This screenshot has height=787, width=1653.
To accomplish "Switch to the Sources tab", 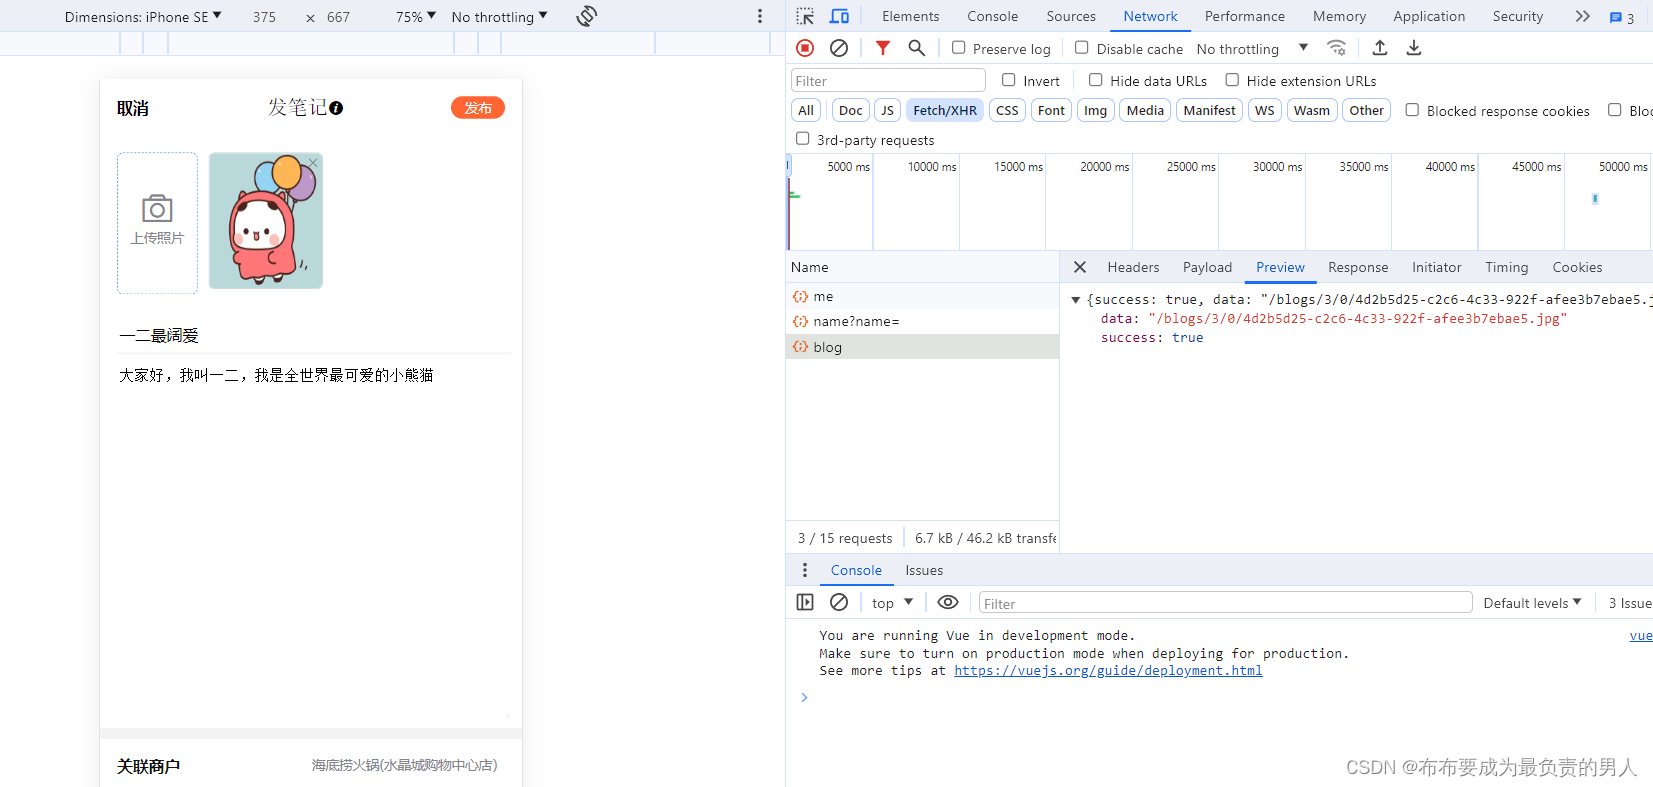I will (1071, 16).
